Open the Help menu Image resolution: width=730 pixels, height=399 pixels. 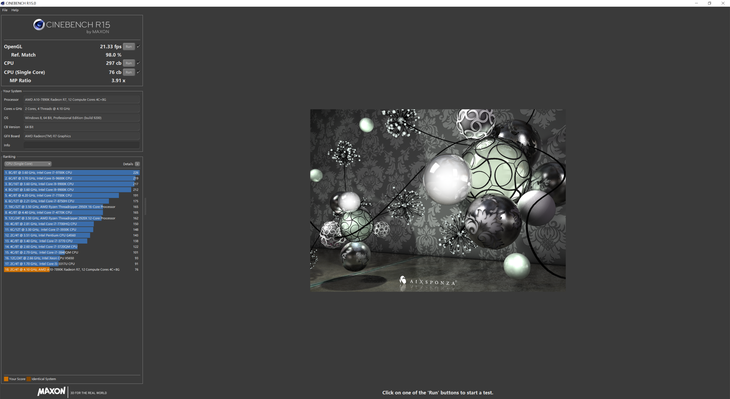point(15,10)
